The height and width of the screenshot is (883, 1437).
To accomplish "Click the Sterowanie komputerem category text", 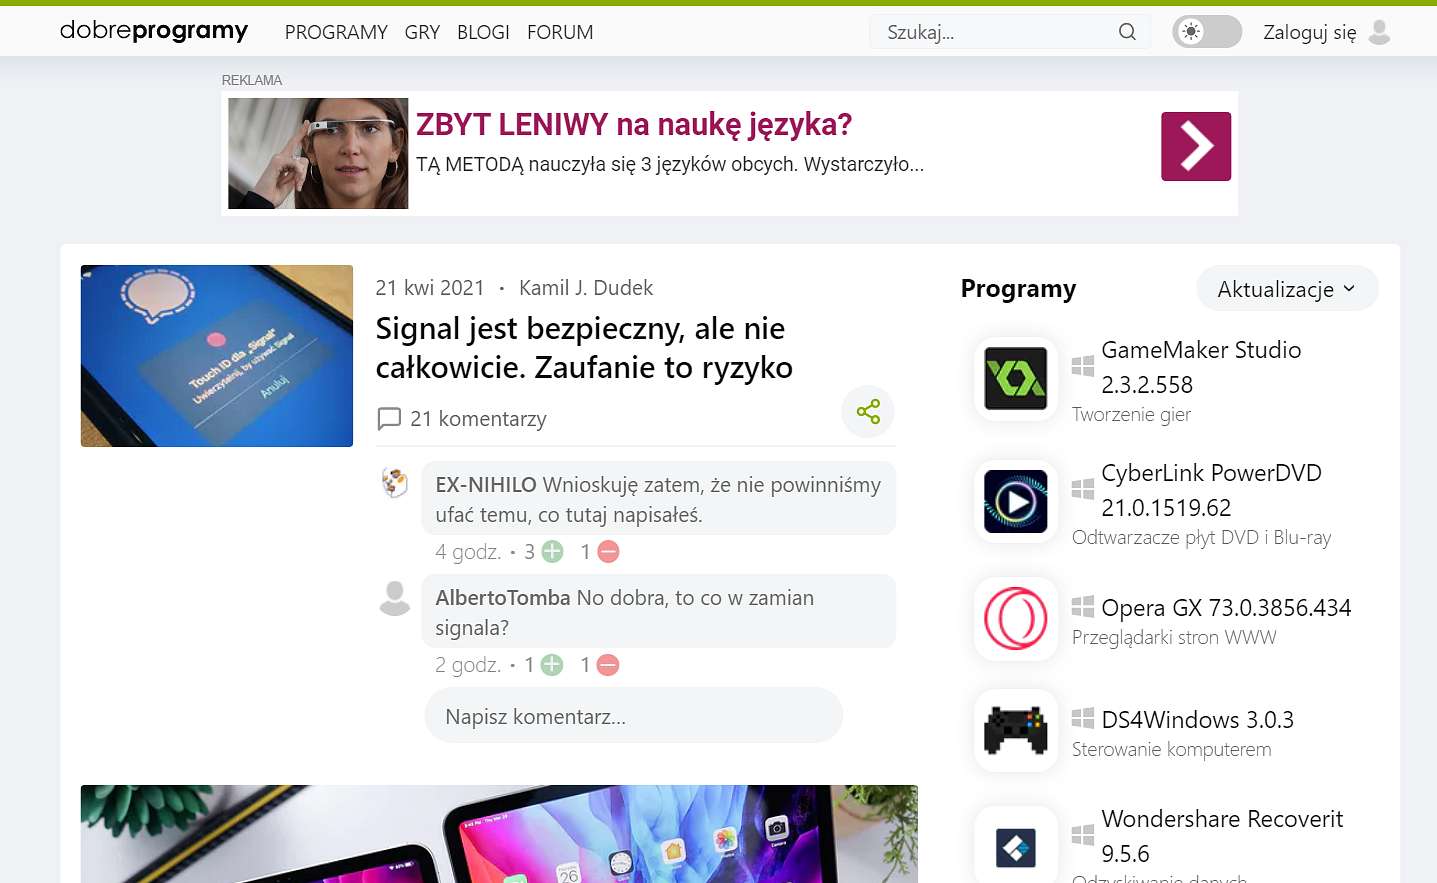I will 1171,749.
